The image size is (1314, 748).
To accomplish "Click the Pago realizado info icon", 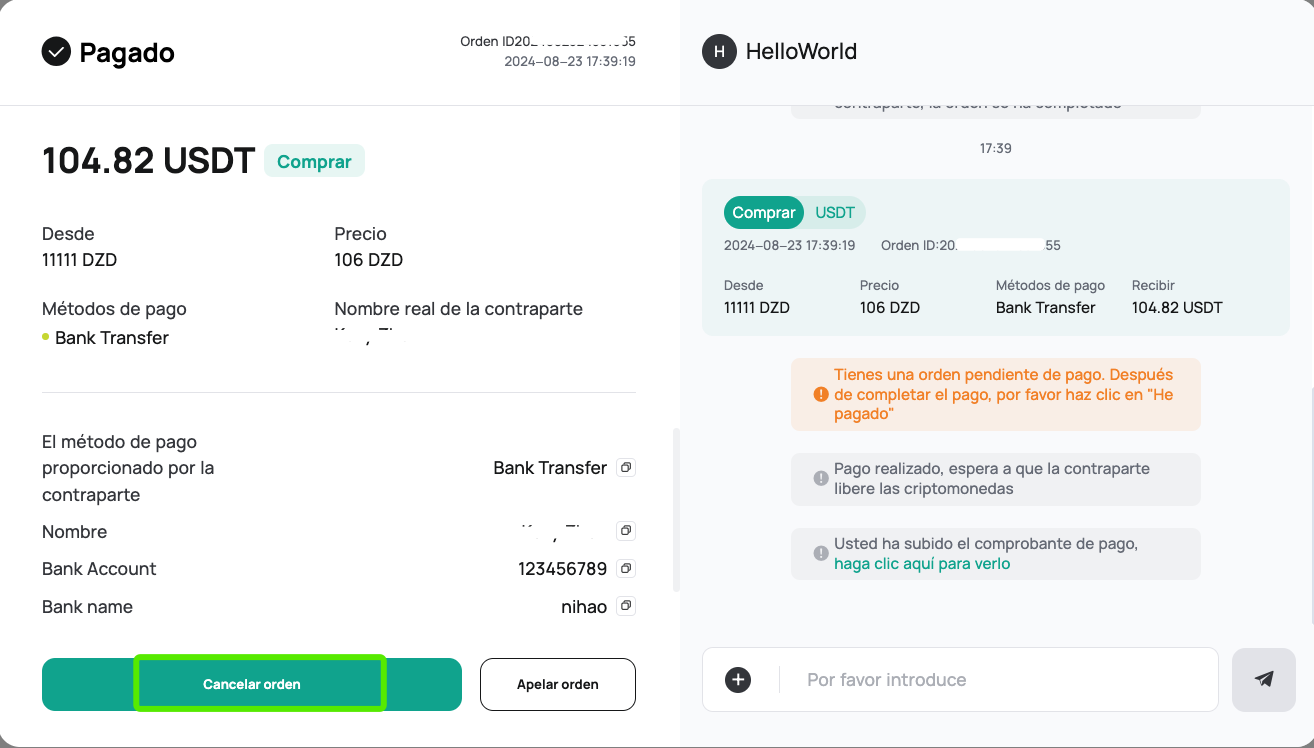I will pyautogui.click(x=820, y=479).
